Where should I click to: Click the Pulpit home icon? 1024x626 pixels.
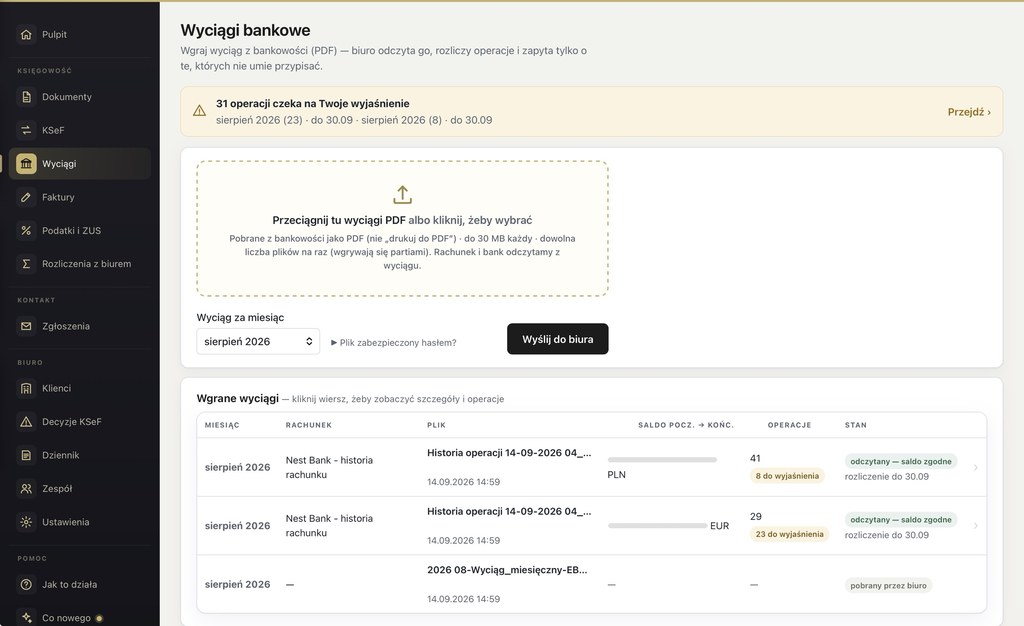(26, 35)
